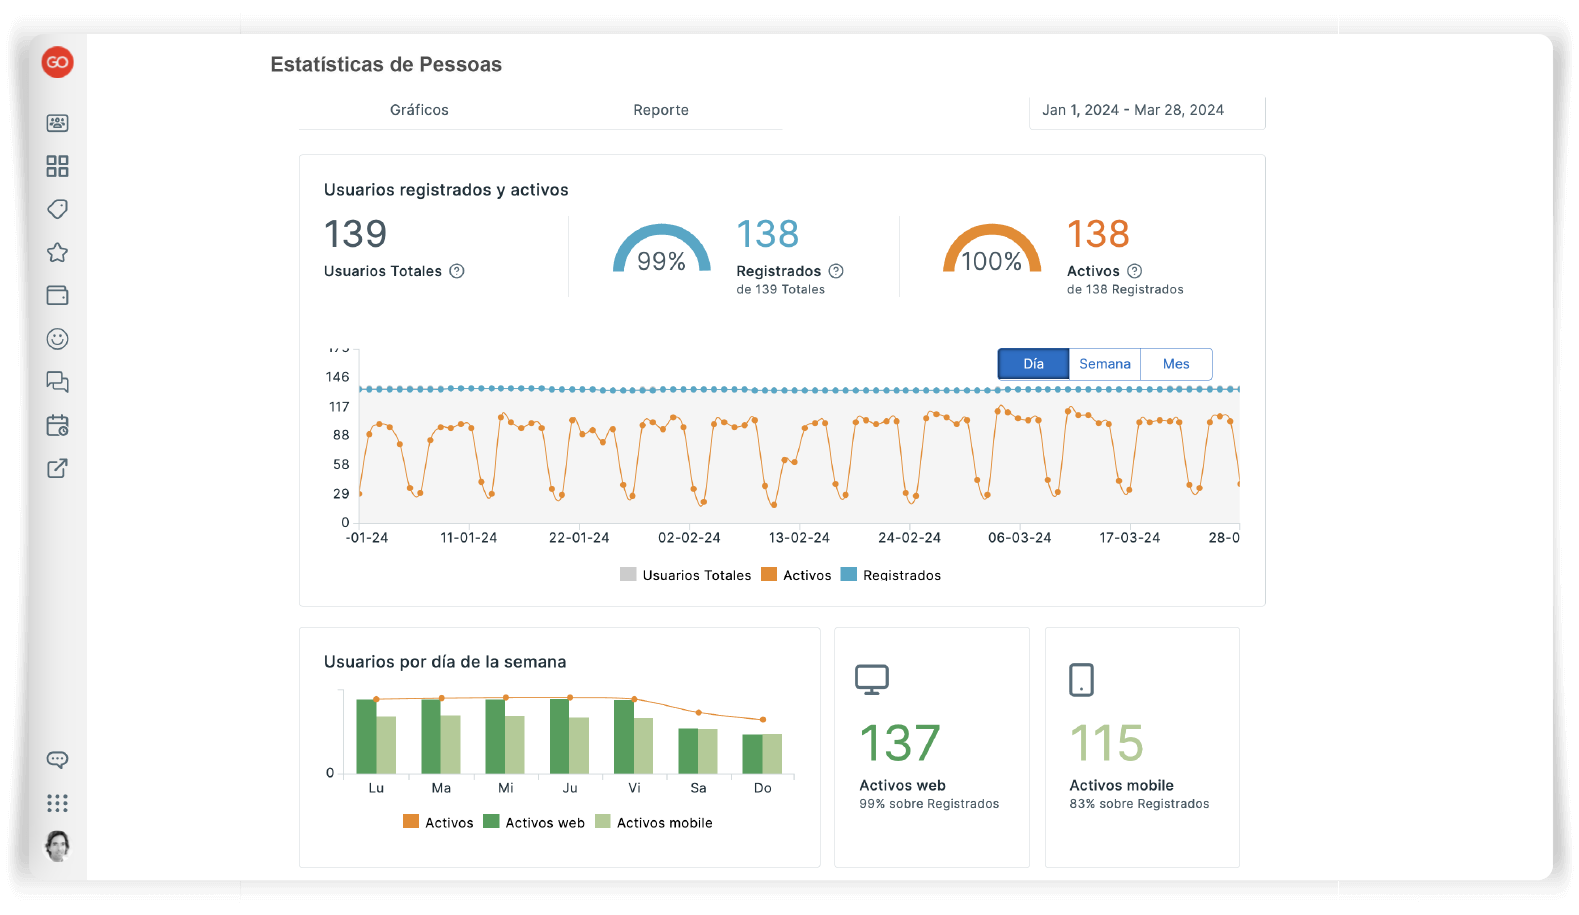This screenshot has height=915, width=1579.
Task: Select the Día chart granularity
Action: click(1033, 364)
